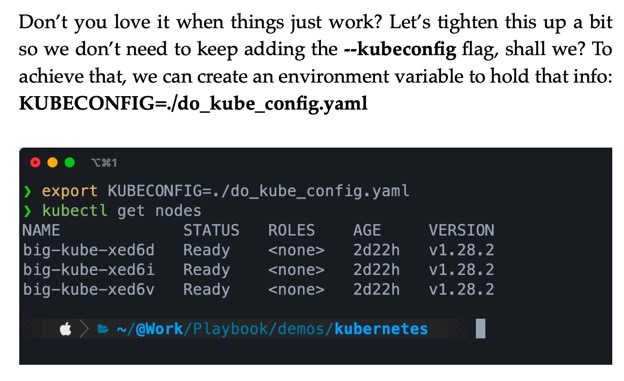Select node name big-kube-xed6i
The width and height of the screenshot is (624, 381).
tap(89, 270)
